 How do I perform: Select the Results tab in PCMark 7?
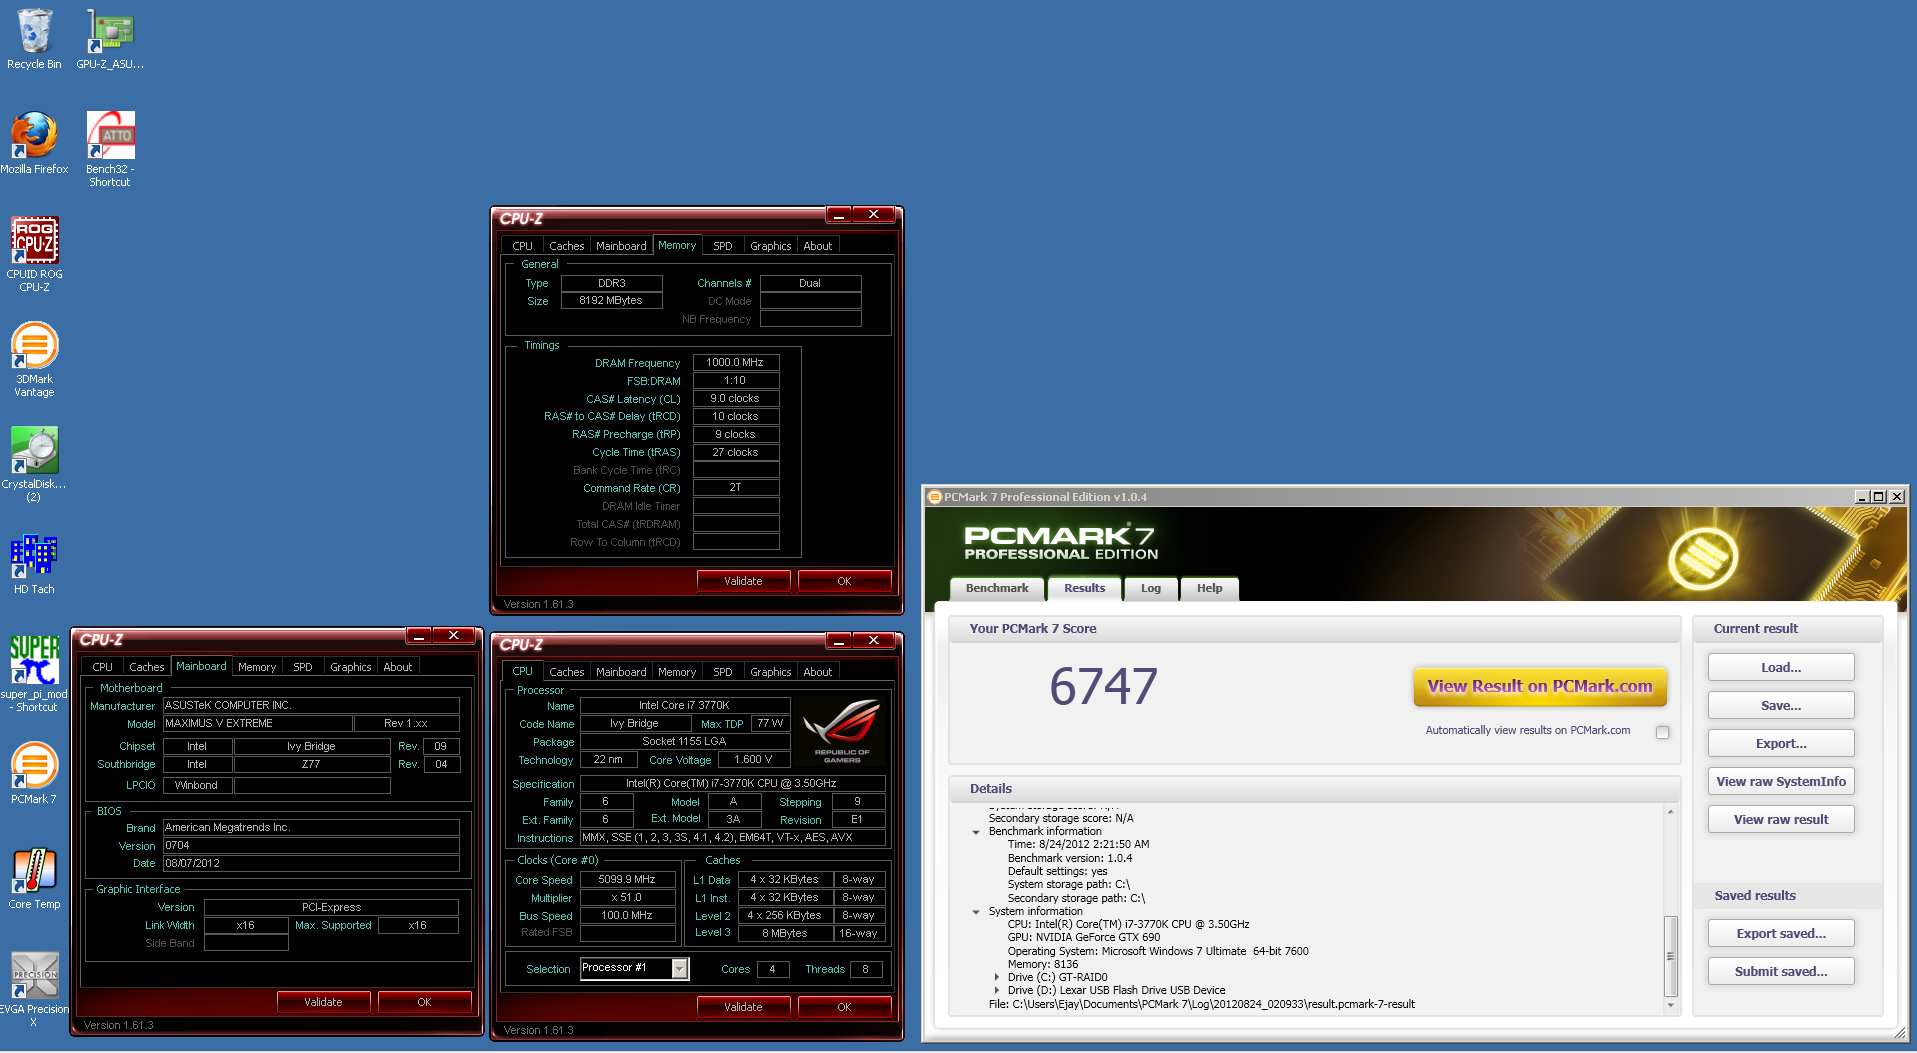pyautogui.click(x=1084, y=588)
